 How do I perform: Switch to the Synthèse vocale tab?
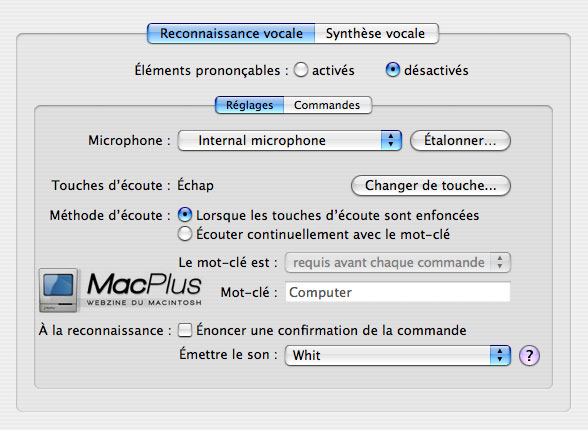click(376, 33)
